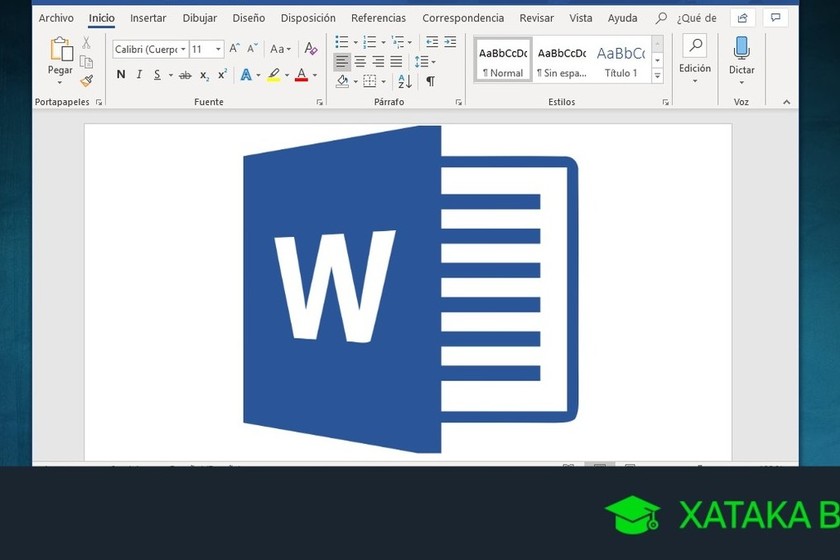The image size is (840, 560).
Task: Apply red font color
Action: tap(302, 74)
